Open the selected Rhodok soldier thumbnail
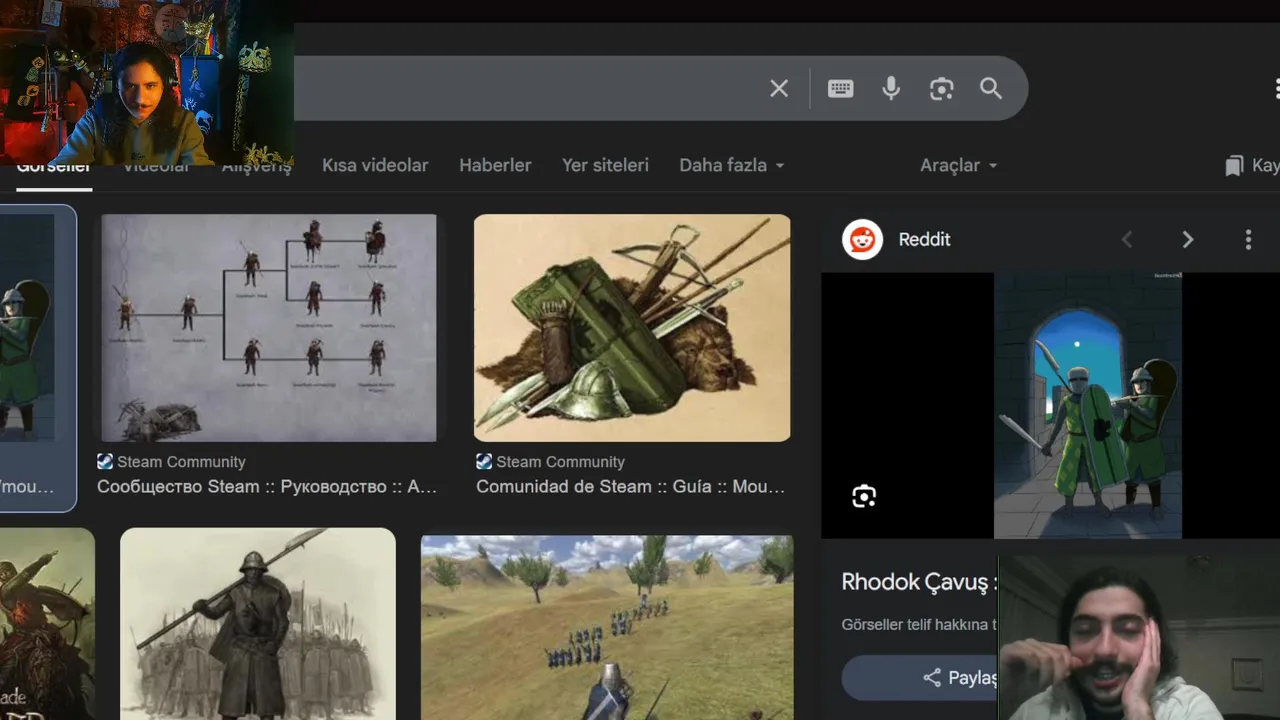This screenshot has width=1280, height=720. pos(27,328)
